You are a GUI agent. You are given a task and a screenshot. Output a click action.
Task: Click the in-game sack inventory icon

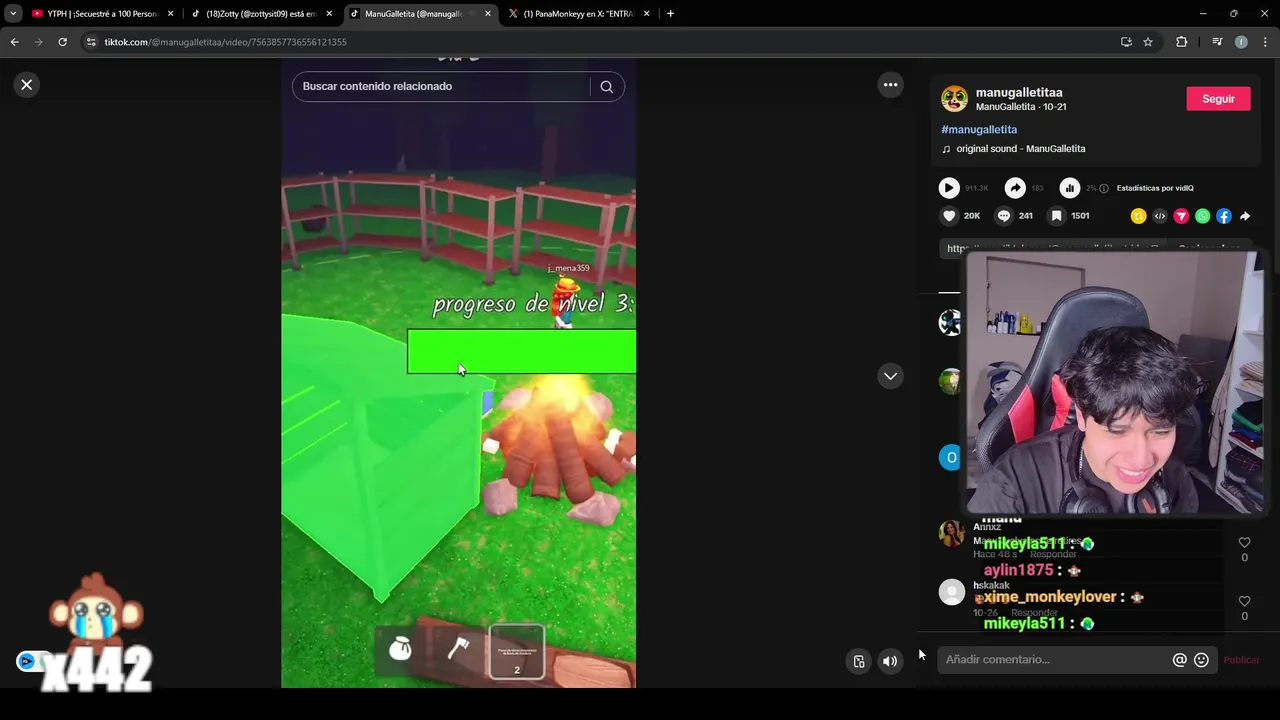click(x=400, y=649)
